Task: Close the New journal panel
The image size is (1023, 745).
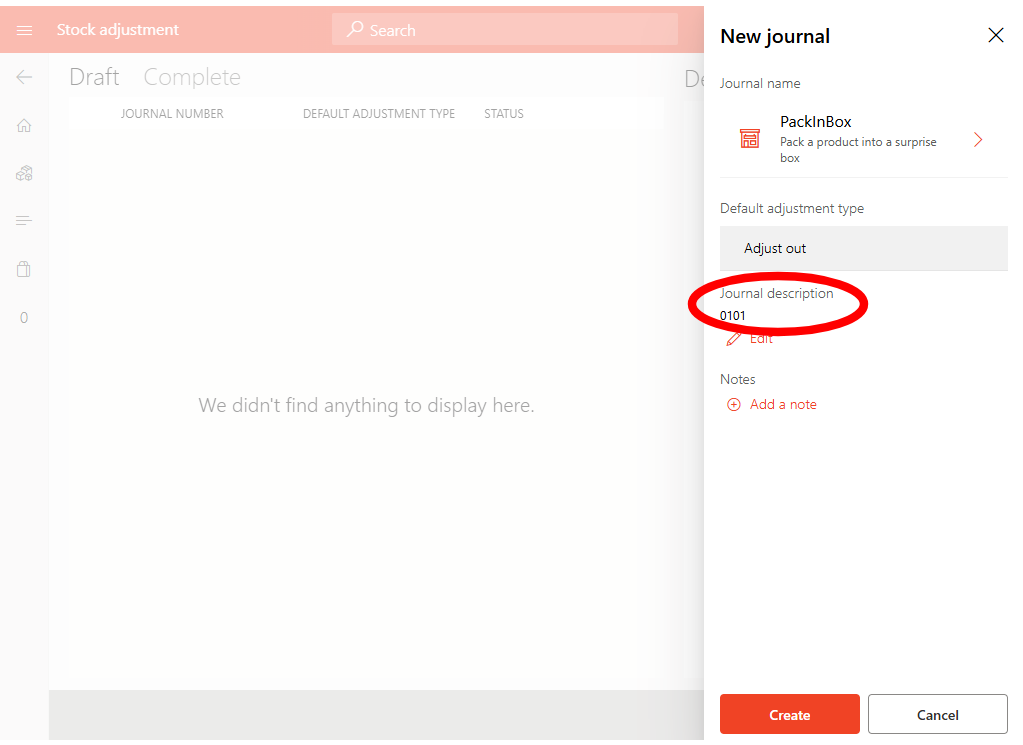Action: click(995, 36)
